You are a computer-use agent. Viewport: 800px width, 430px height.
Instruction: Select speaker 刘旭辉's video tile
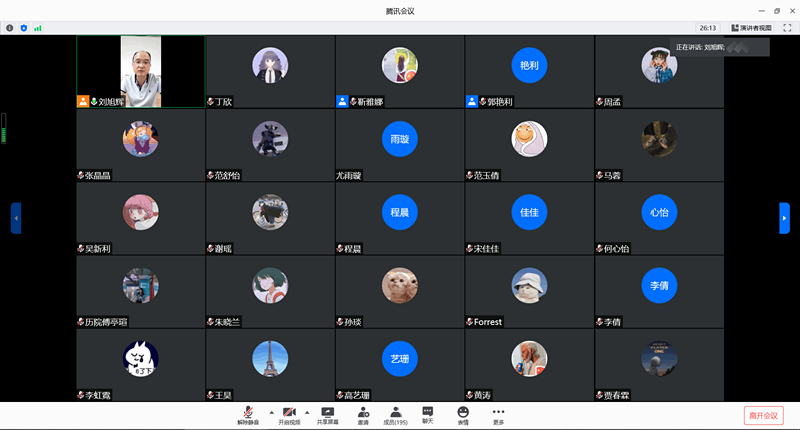point(140,72)
